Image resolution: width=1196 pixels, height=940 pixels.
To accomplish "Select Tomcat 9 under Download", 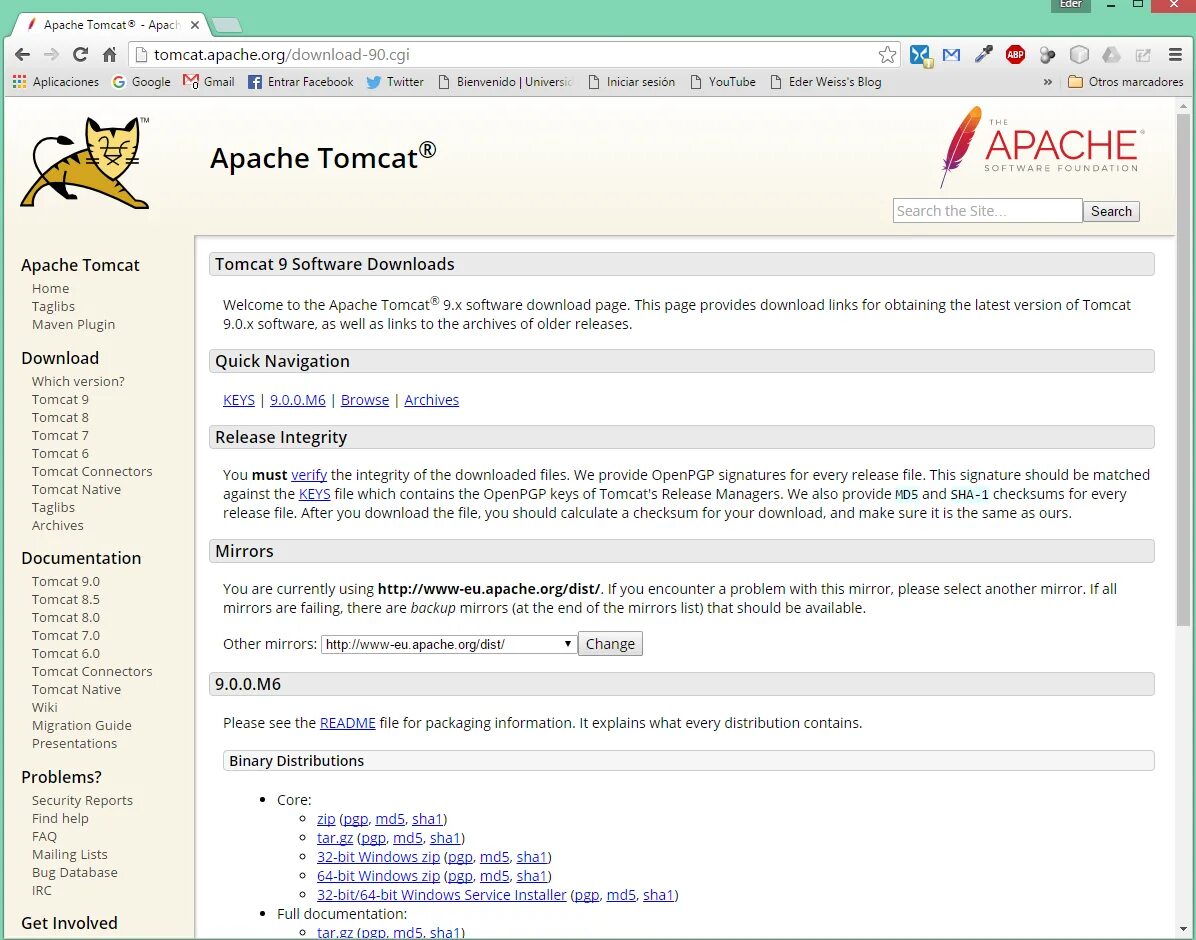I will point(60,400).
